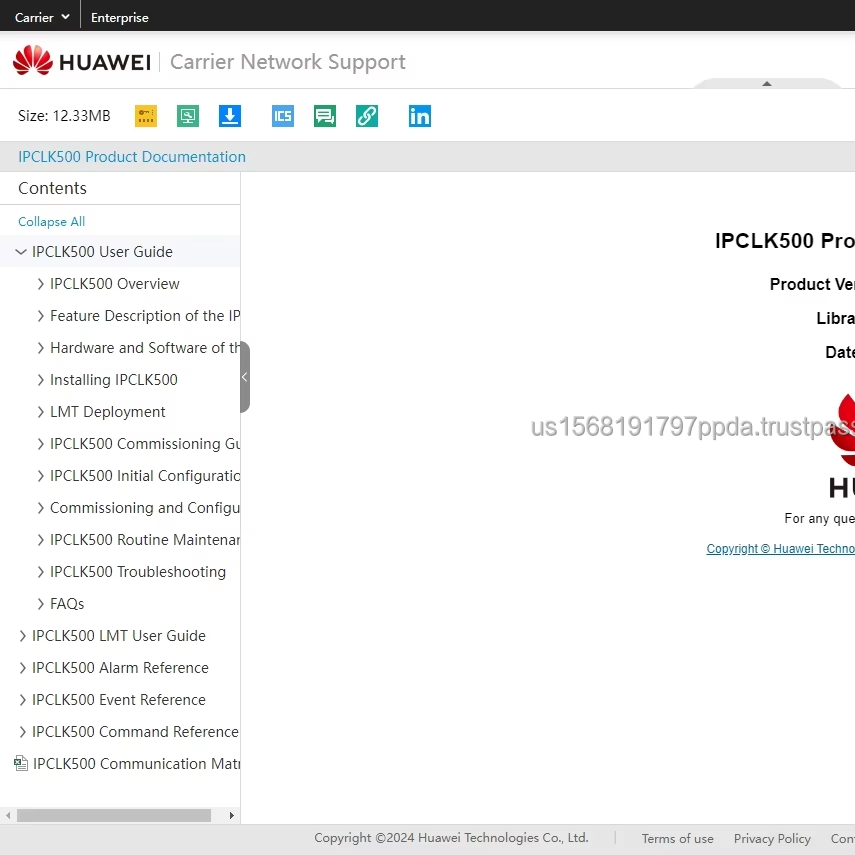The image size is (855, 855).
Task: Expand the FAQs chevron
Action: (x=40, y=604)
